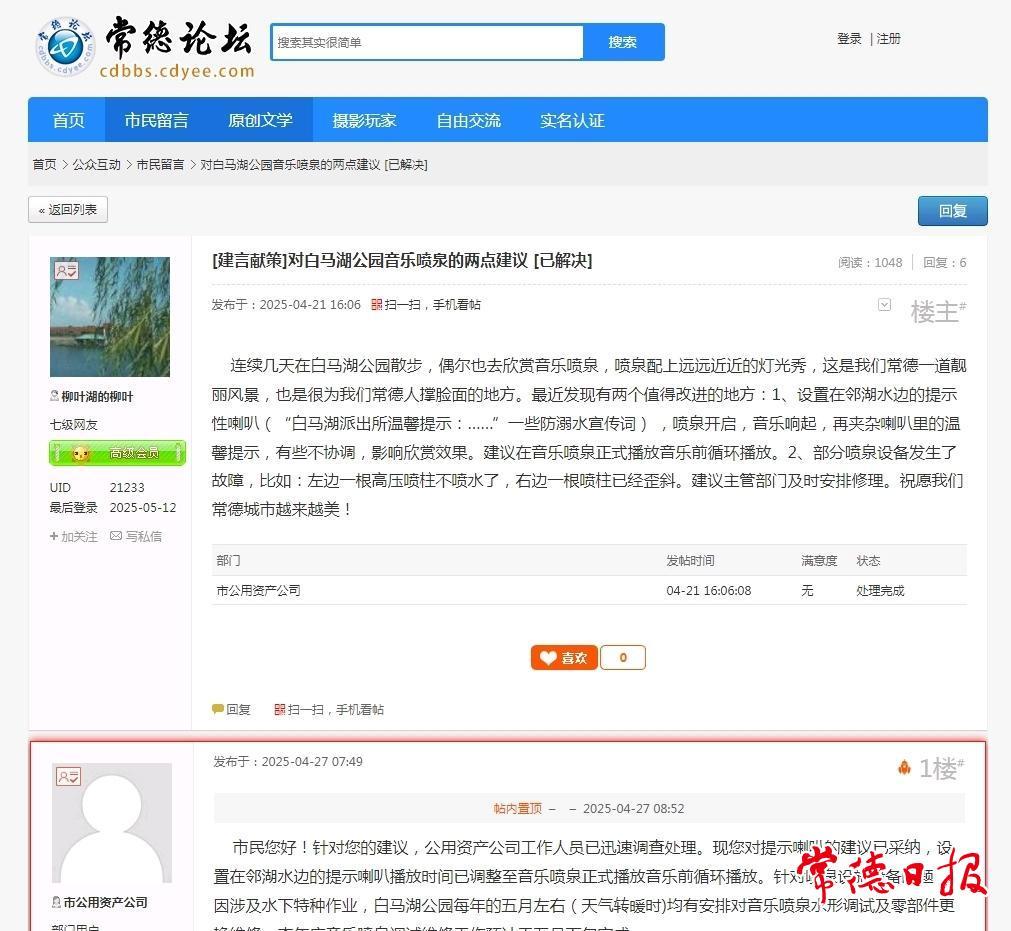Open the 登录 link
The width and height of the screenshot is (1011, 931).
tap(849, 39)
